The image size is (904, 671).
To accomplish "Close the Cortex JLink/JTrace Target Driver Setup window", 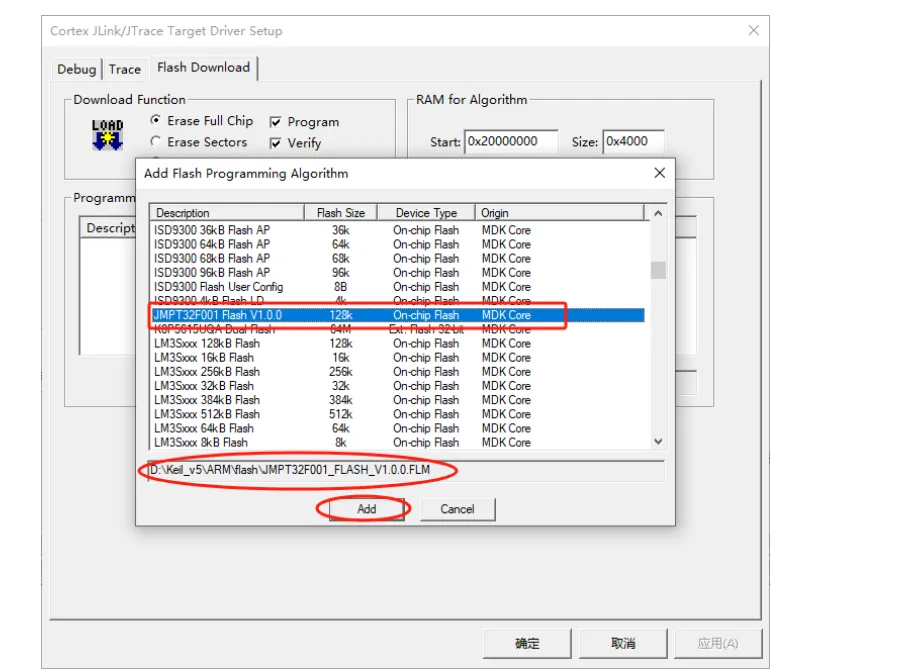I will 754,31.
